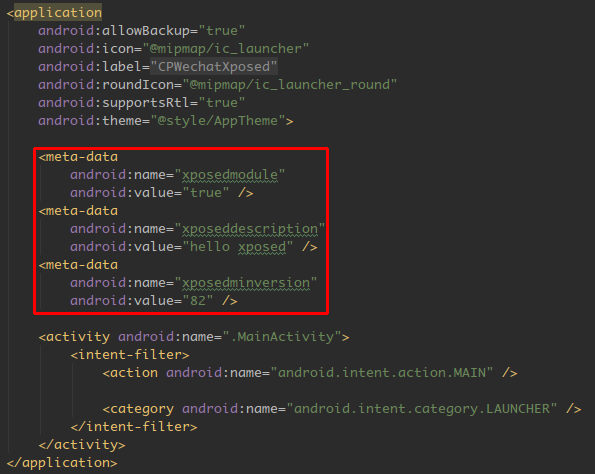Select the opening intent-filter tag
This screenshot has height=474, width=595.
tap(130, 354)
